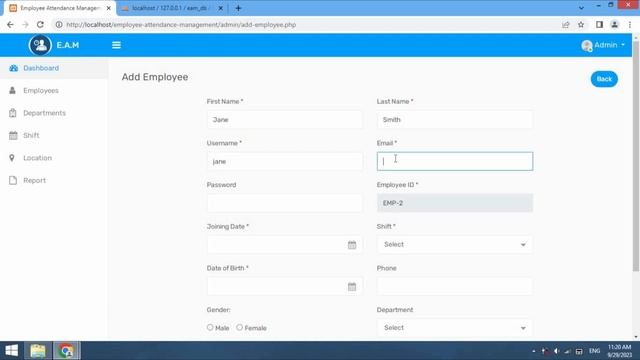
Task: Open Shift in the sidebar
Action: click(54, 136)
